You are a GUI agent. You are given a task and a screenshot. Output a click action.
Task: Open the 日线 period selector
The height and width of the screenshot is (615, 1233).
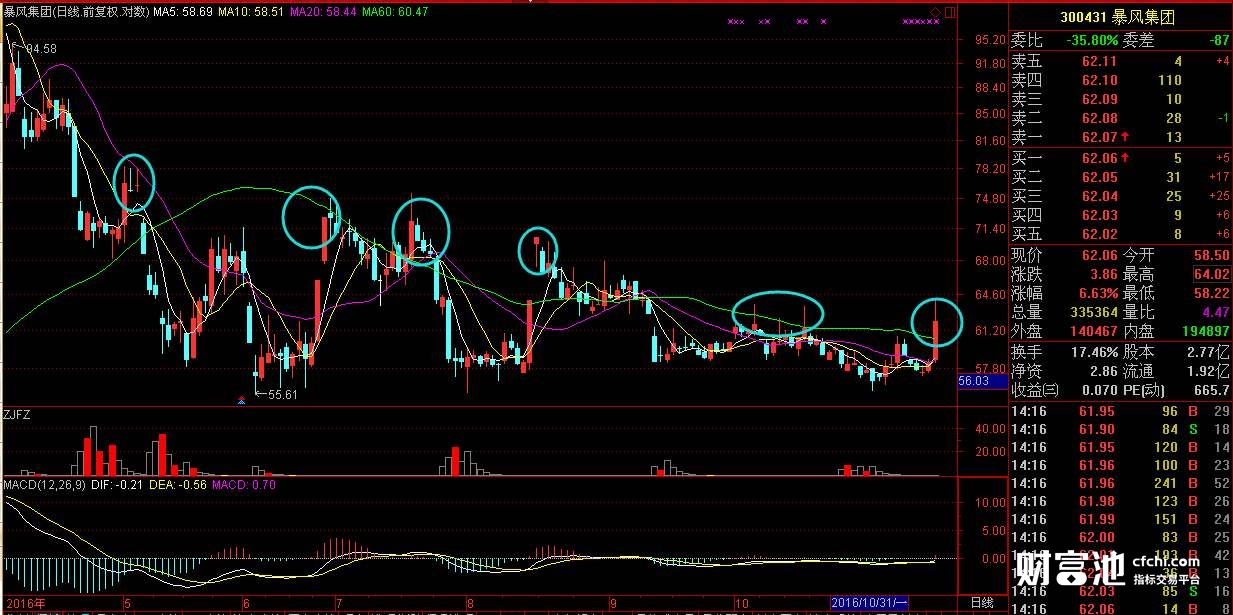[982, 603]
